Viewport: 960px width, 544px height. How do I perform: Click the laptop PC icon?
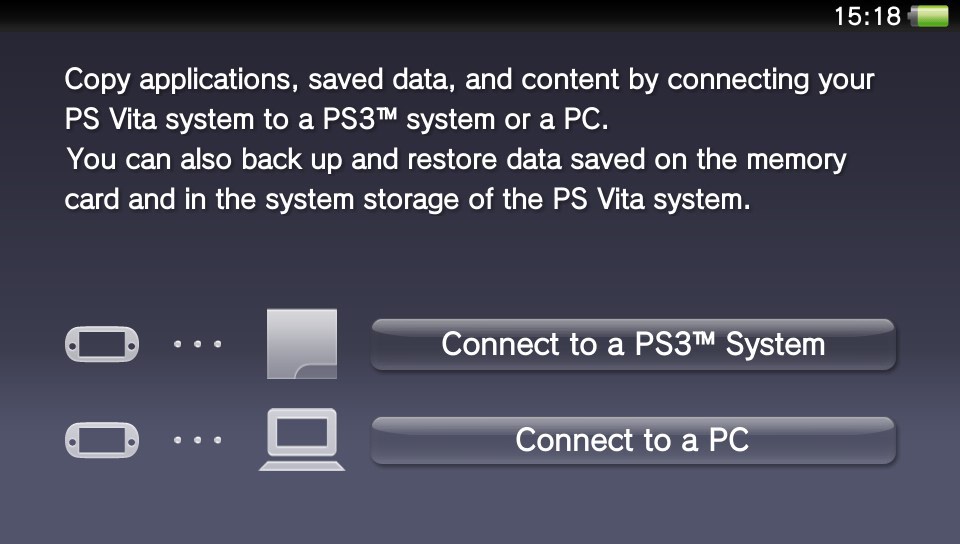302,440
